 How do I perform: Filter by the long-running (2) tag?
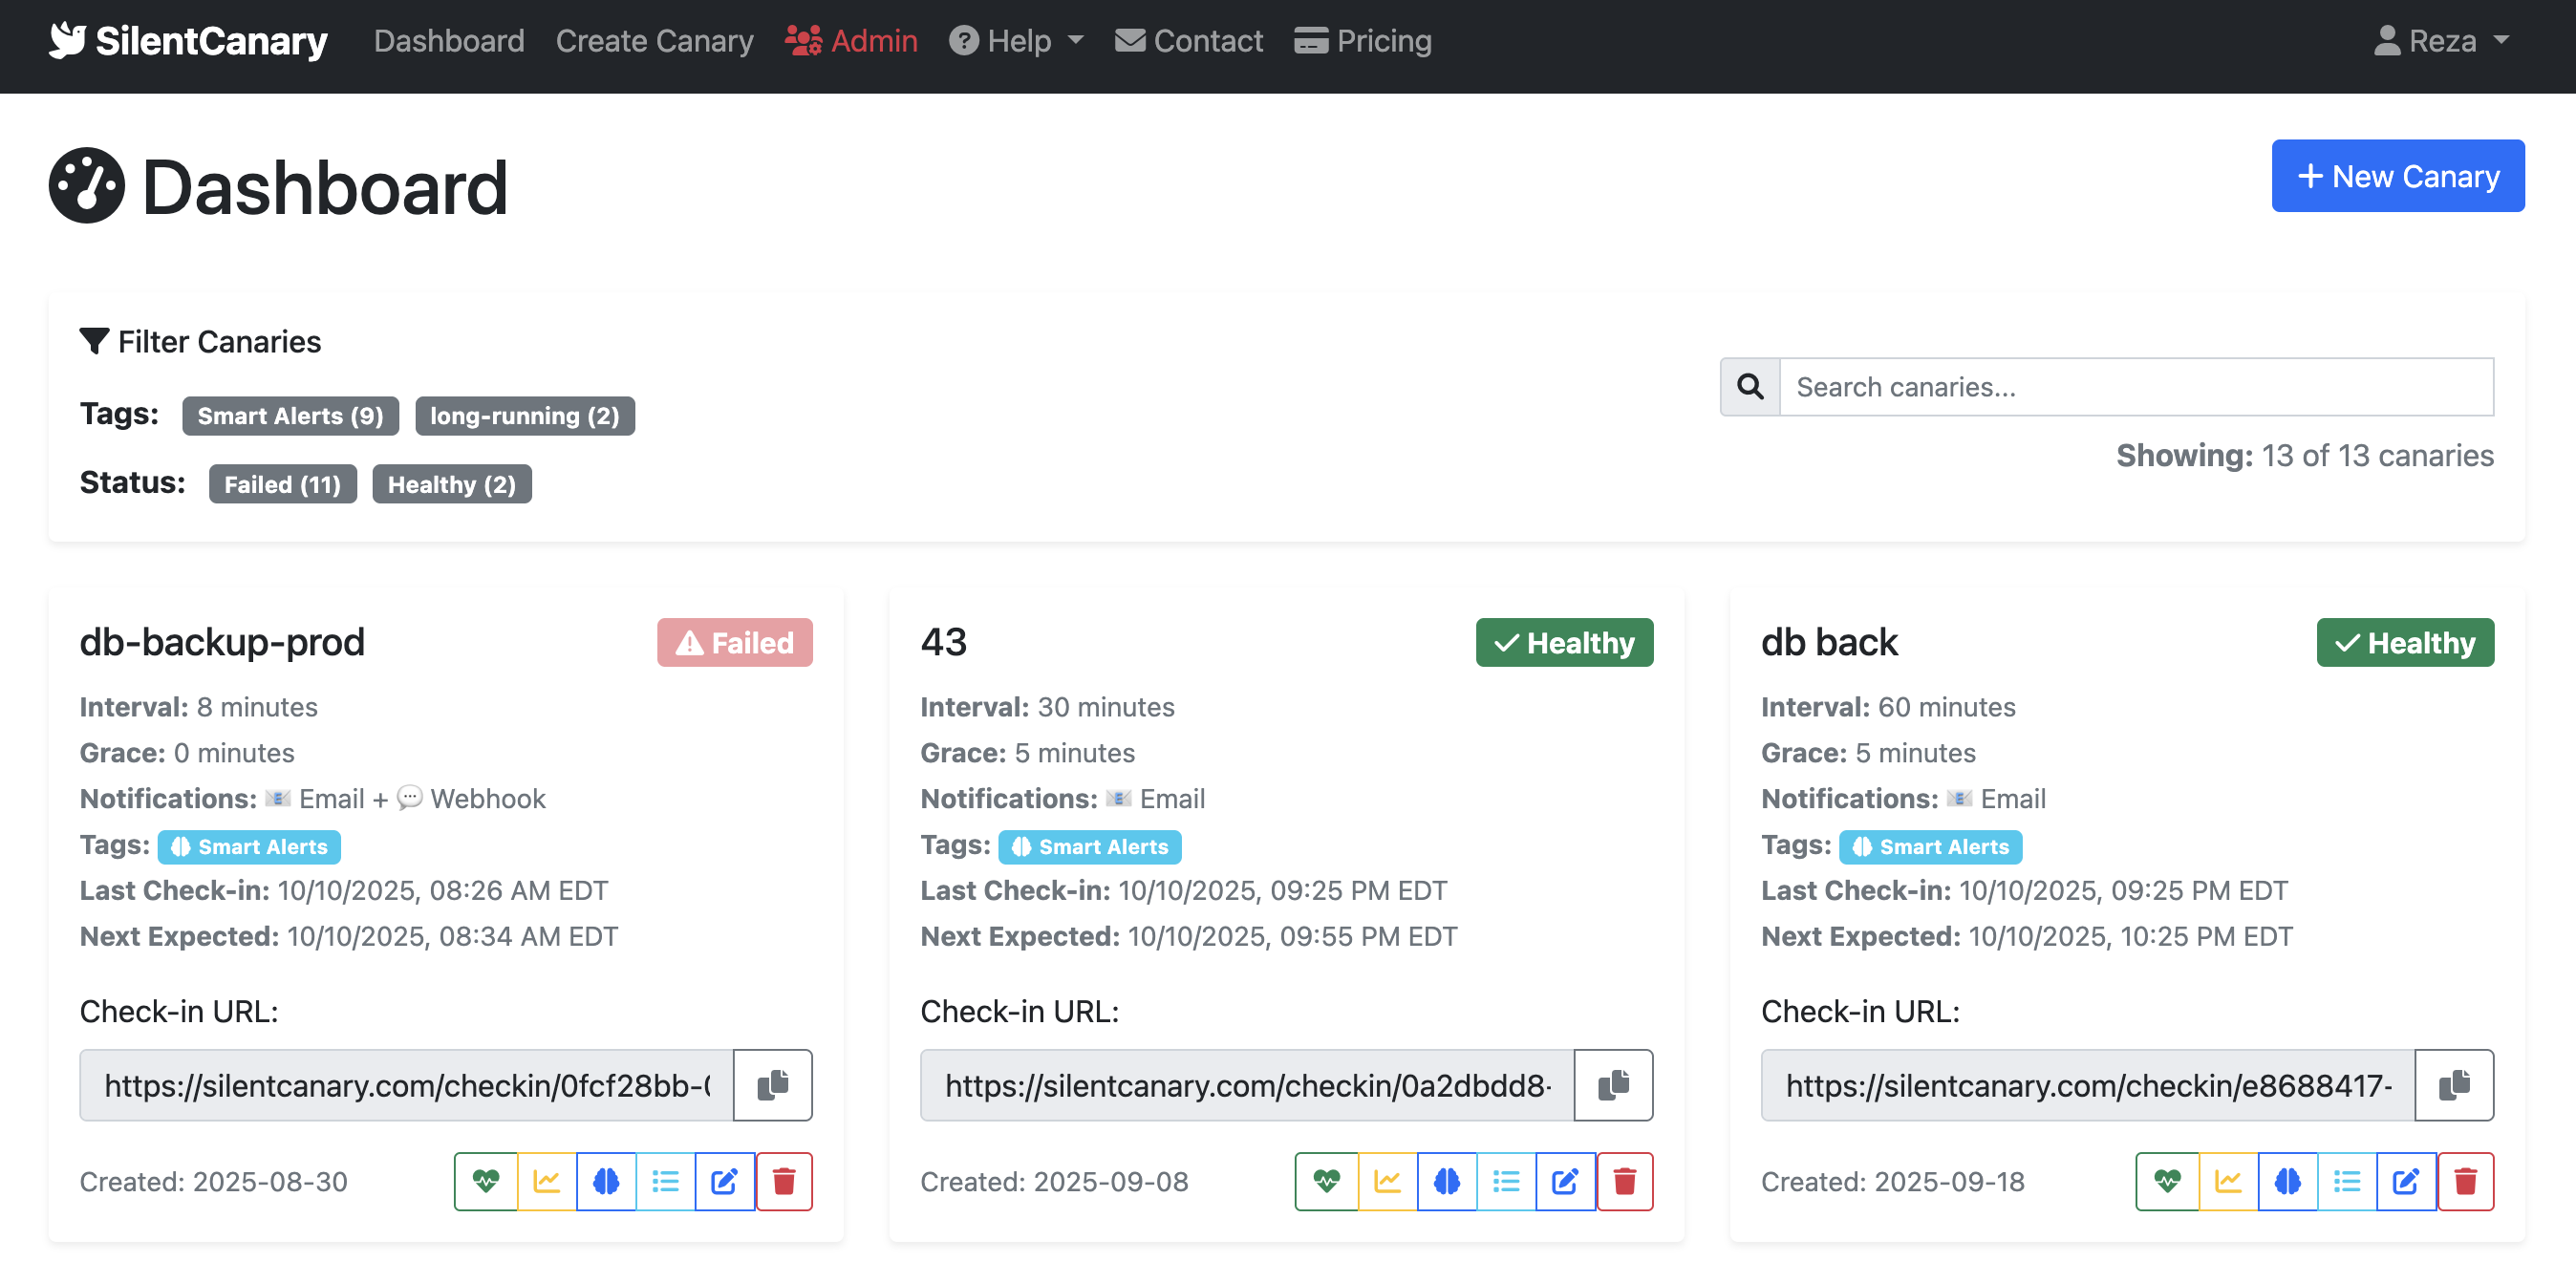525,415
